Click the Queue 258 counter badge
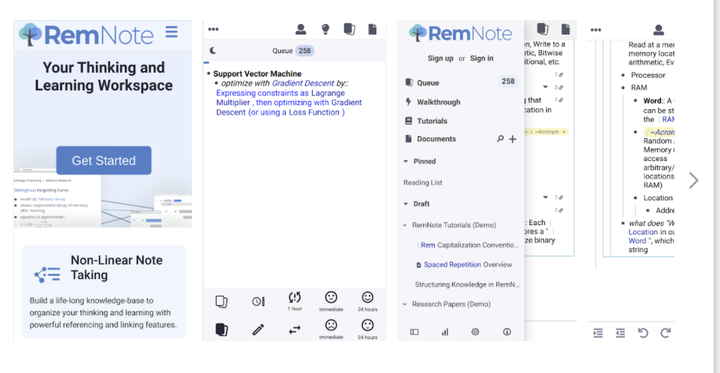The height and width of the screenshot is (373, 720). pyautogui.click(x=305, y=51)
